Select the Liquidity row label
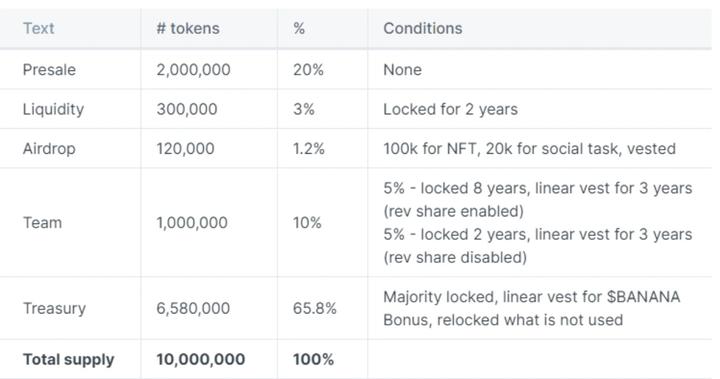Image resolution: width=720 pixels, height=379 pixels. pyautogui.click(x=53, y=110)
